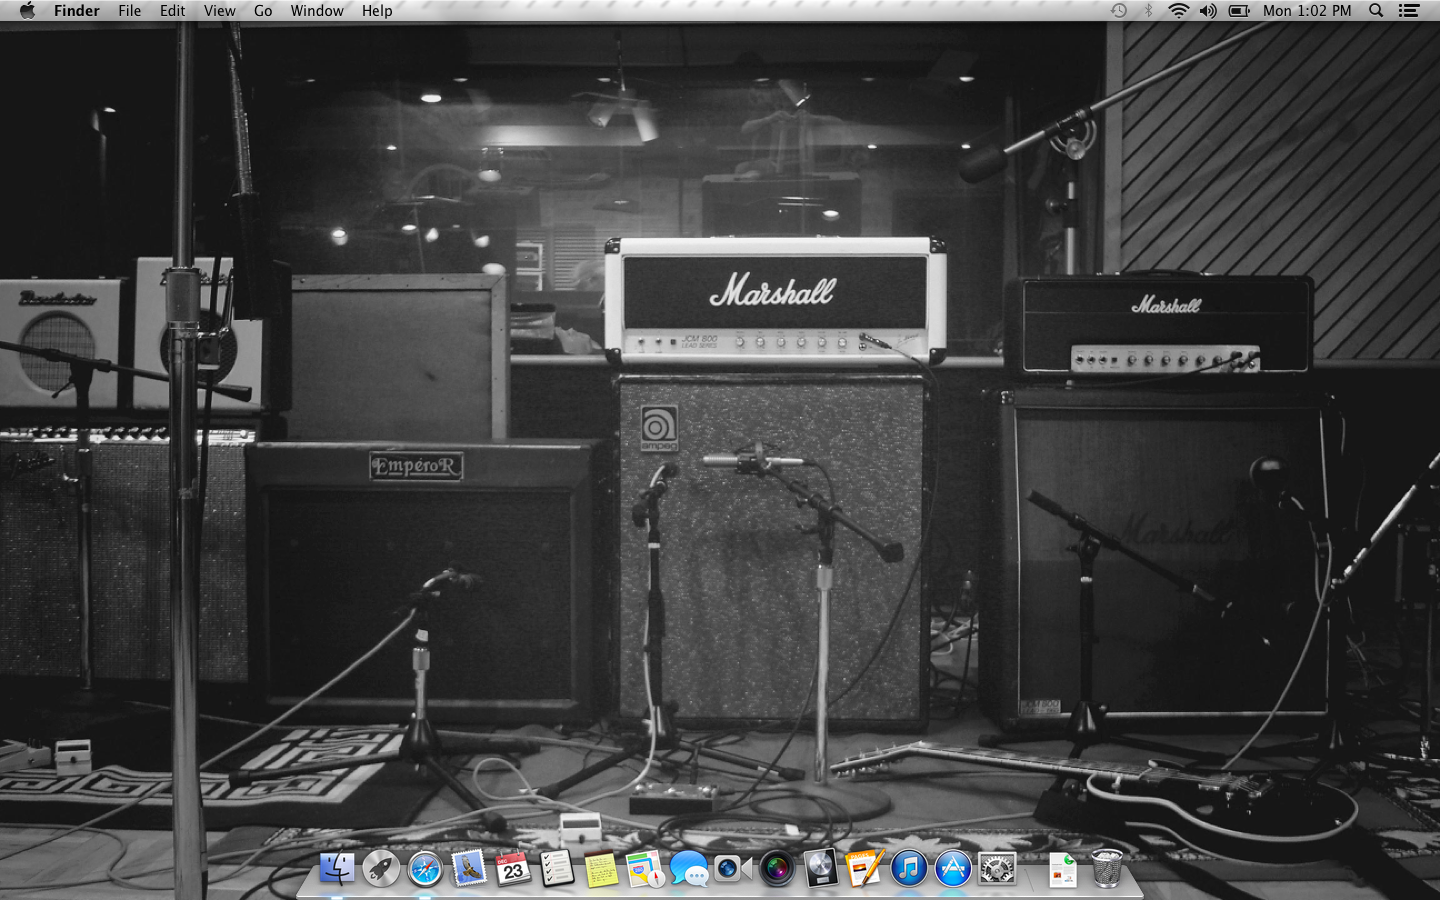Open the Finder application menu

pos(77,11)
